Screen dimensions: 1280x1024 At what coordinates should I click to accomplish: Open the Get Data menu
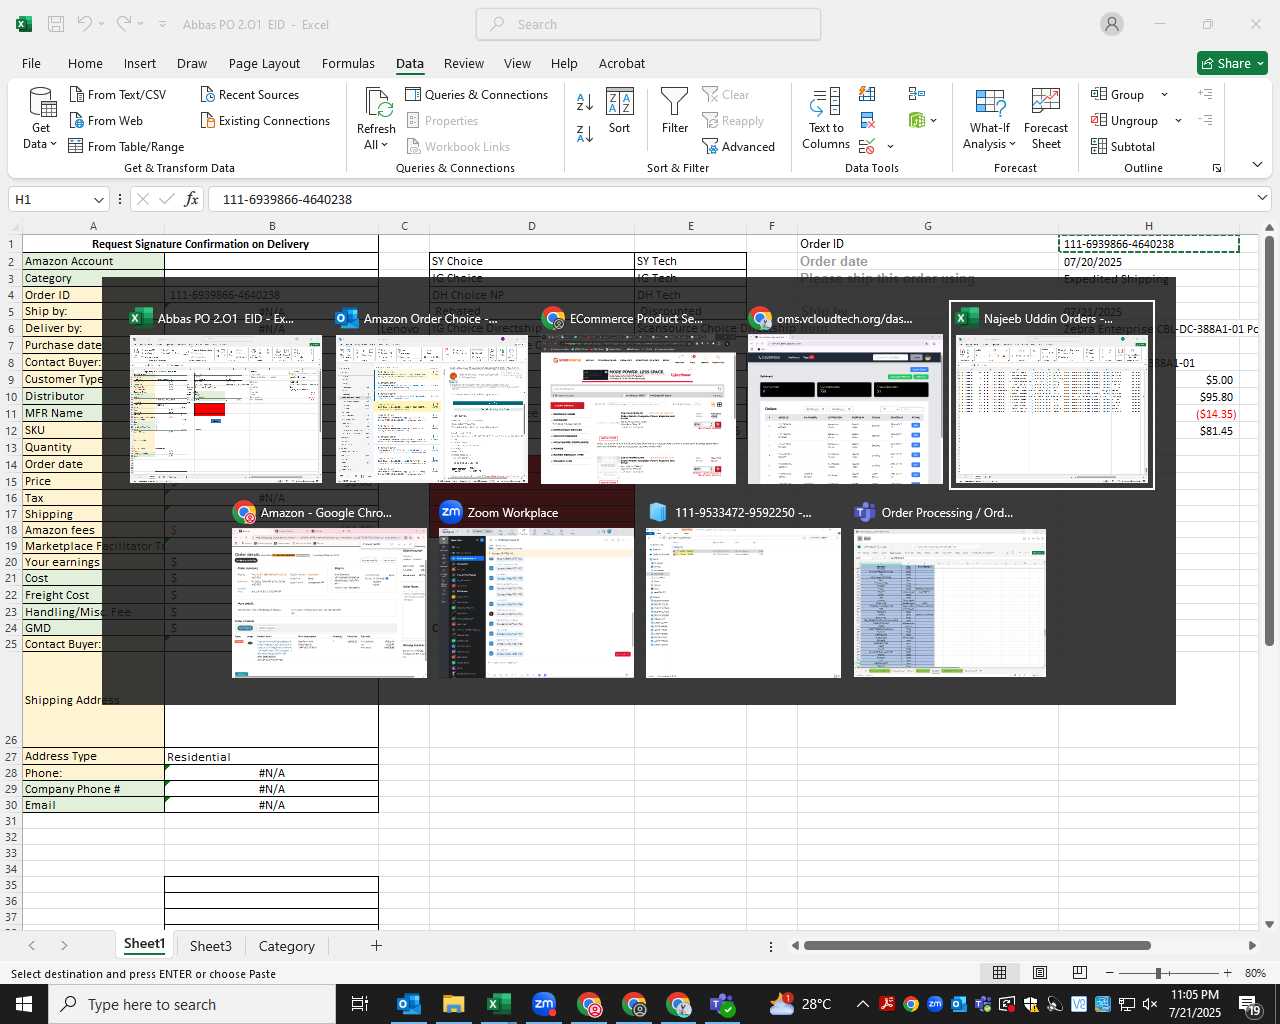pos(41,119)
